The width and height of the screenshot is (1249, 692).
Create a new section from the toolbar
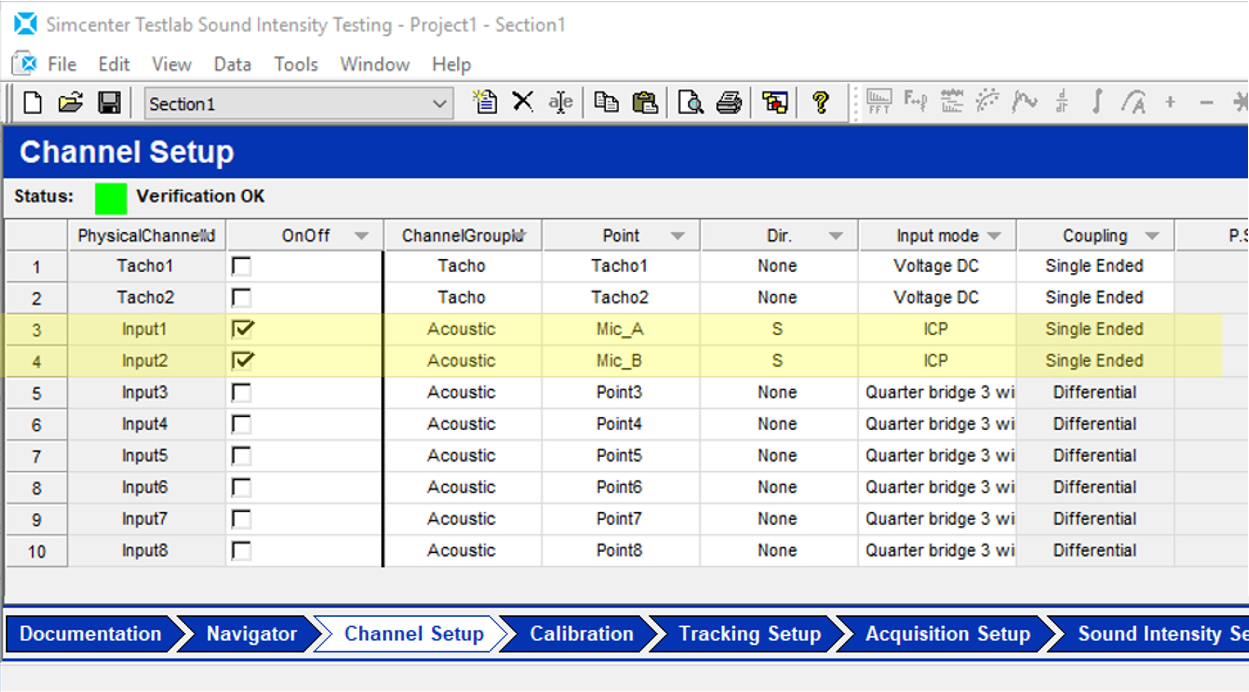pos(485,102)
